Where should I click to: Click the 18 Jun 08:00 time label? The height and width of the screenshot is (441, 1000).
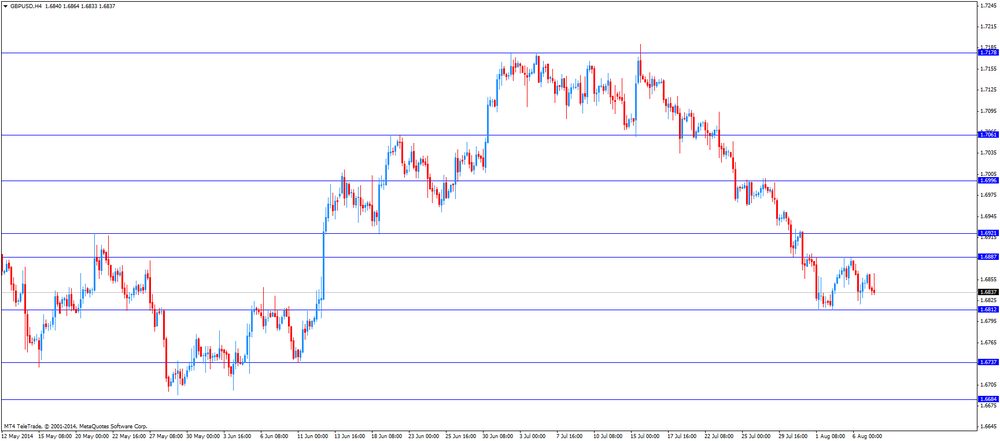tap(387, 436)
